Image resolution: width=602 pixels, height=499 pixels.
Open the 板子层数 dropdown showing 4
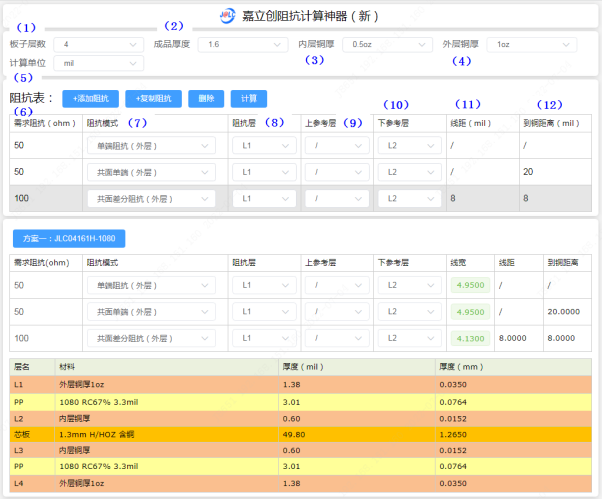pyautogui.click(x=100, y=45)
